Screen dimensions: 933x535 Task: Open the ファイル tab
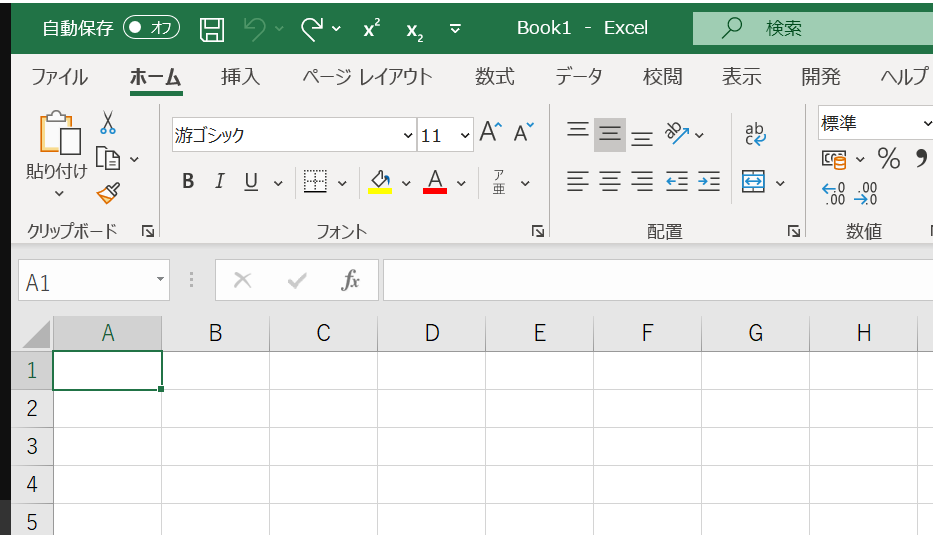click(59, 77)
